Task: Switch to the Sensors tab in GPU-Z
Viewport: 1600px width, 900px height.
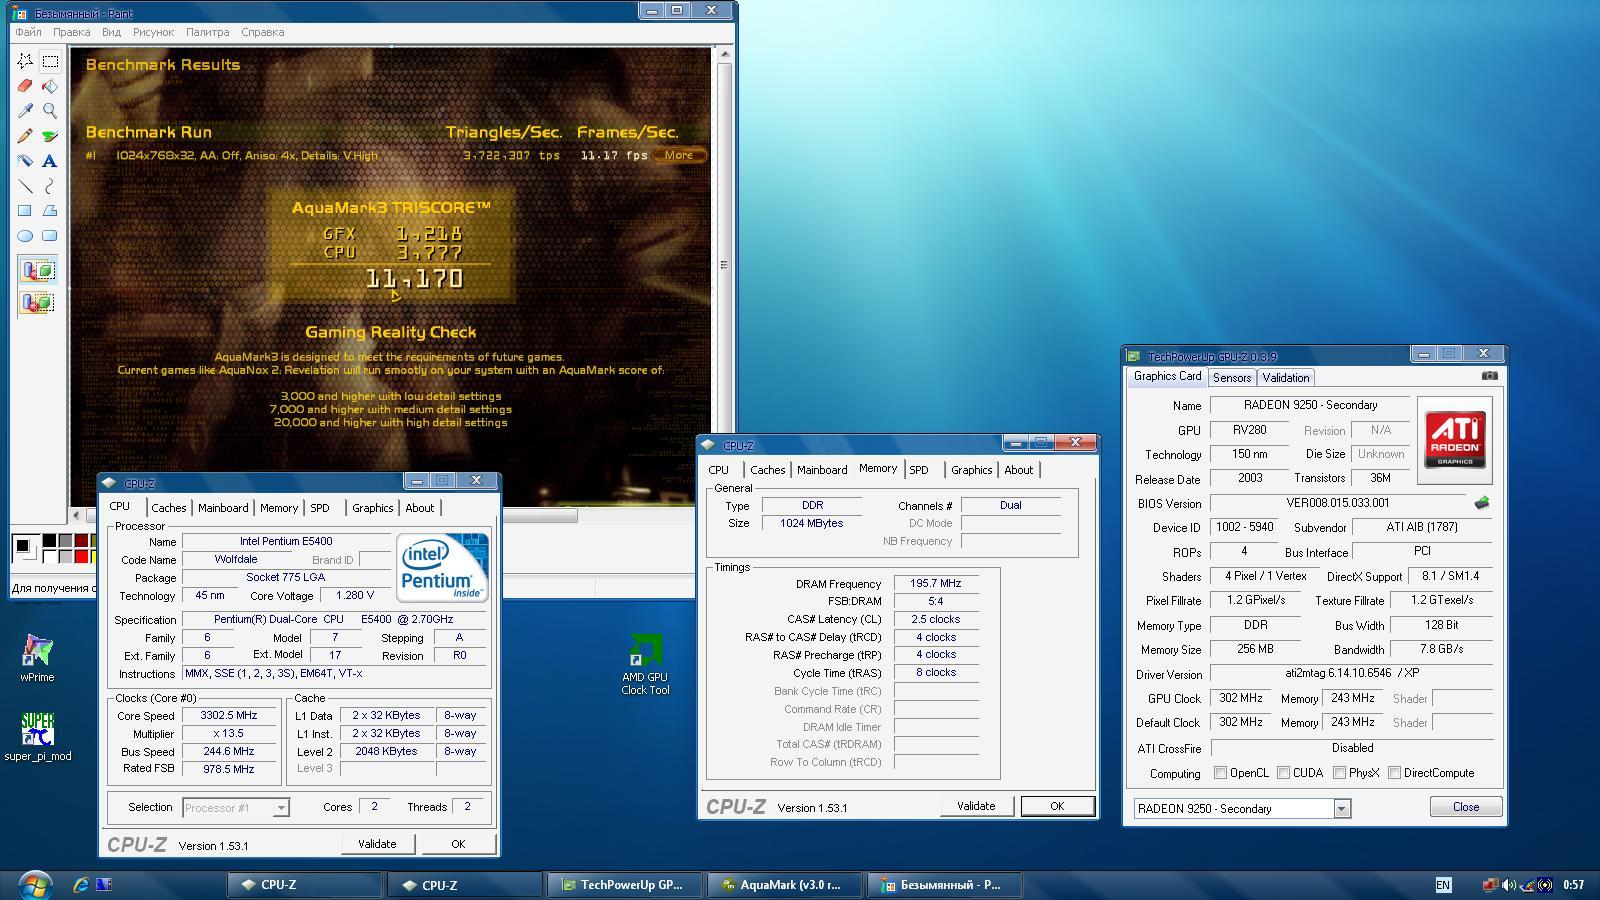Action: coord(1232,378)
